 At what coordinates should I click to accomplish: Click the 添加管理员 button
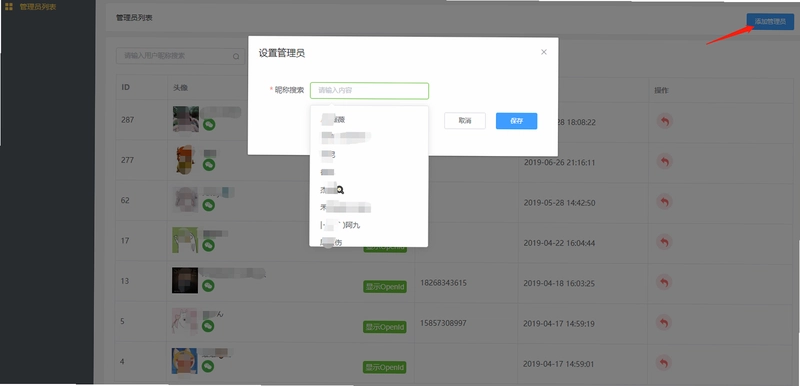pos(770,21)
